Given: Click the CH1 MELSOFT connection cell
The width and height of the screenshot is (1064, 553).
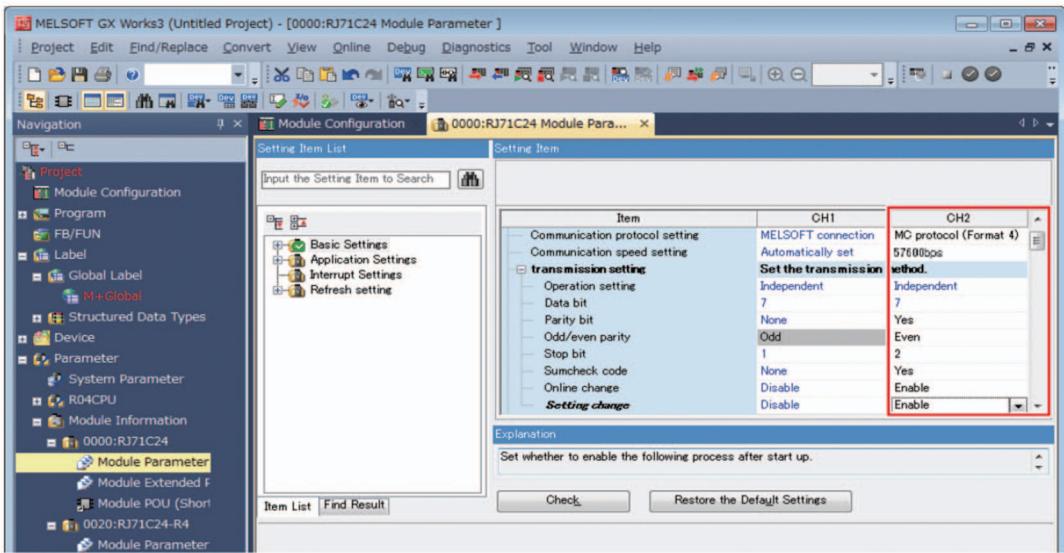Looking at the screenshot, I should (x=821, y=235).
